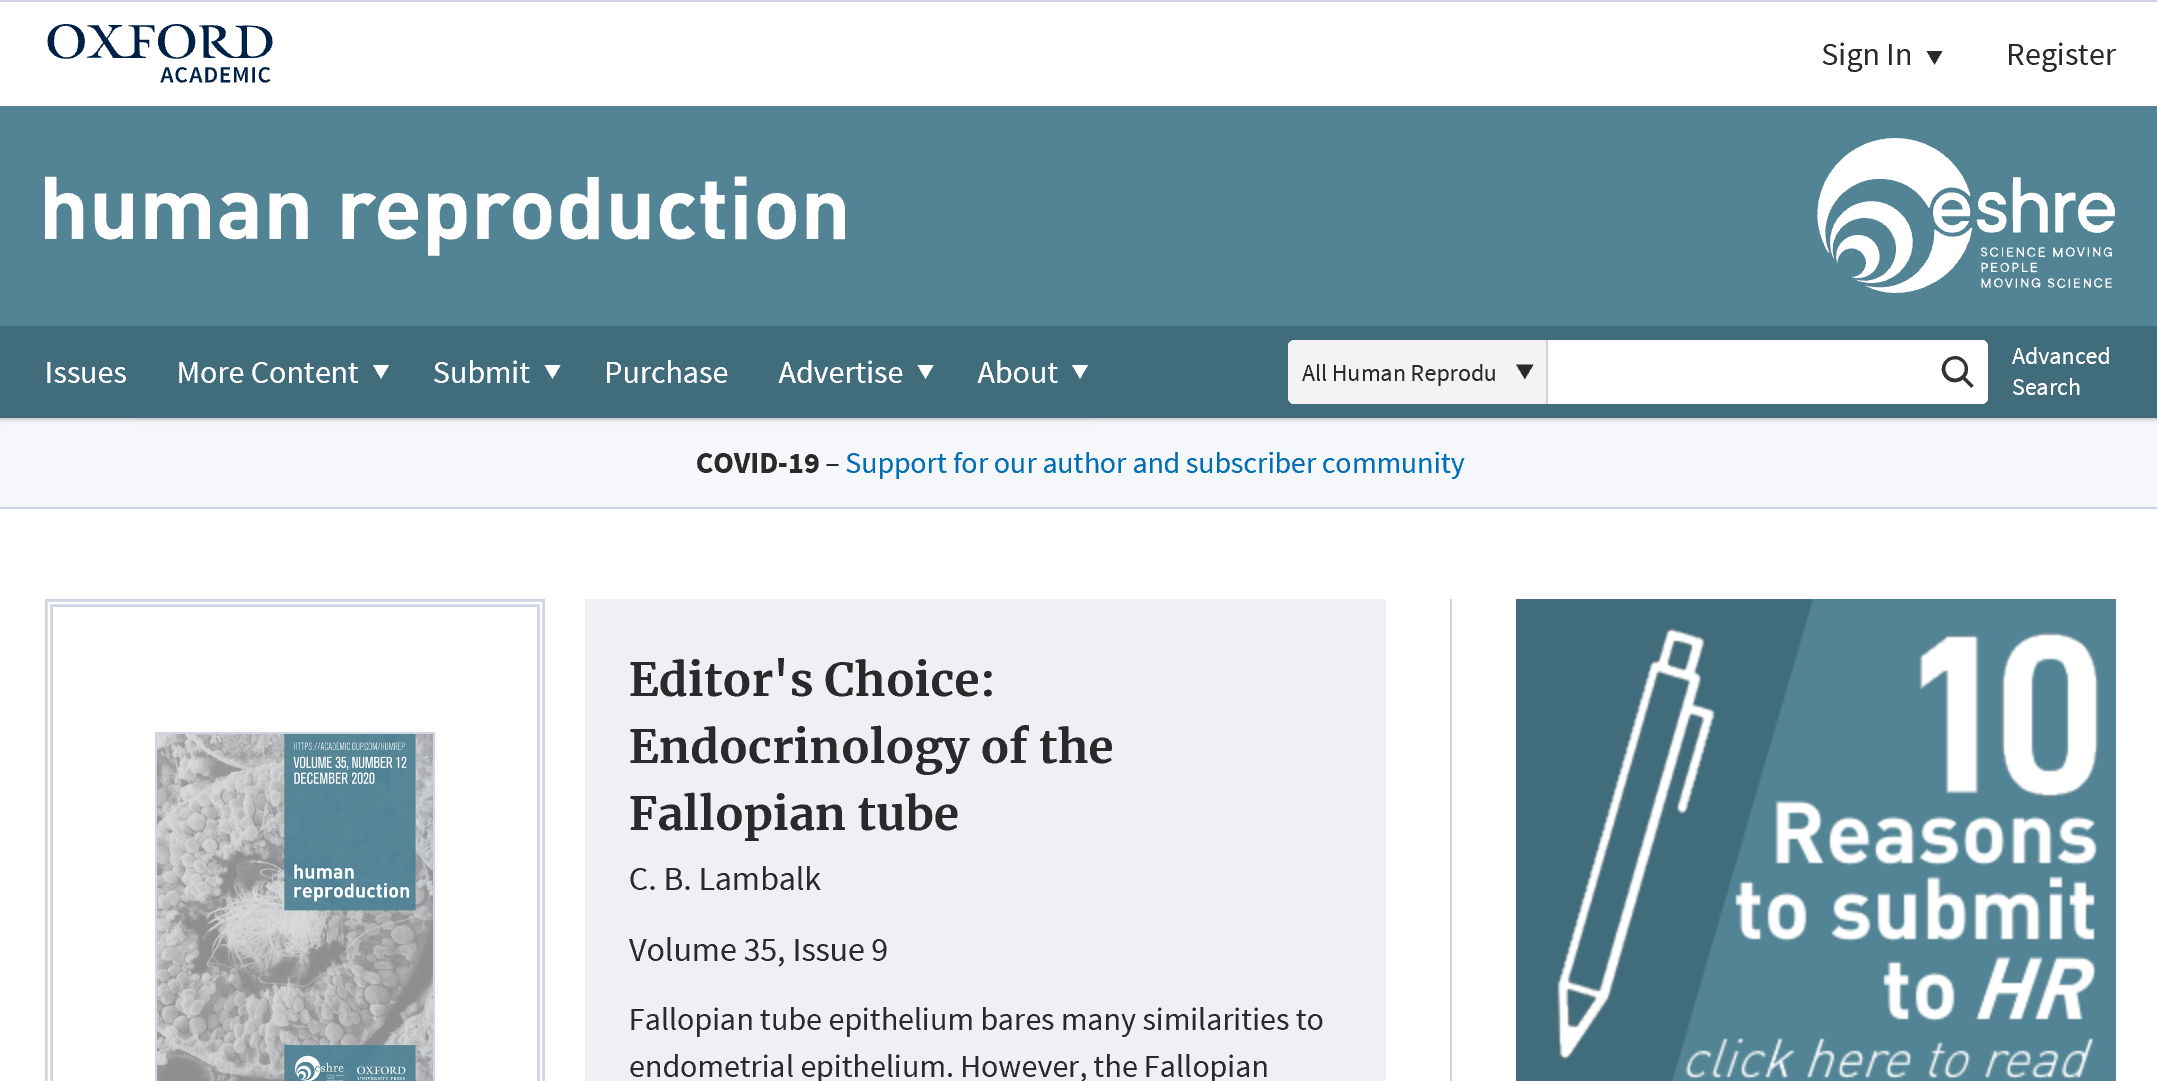
Task: Click the pen icon in the submit banner
Action: coord(1636,842)
